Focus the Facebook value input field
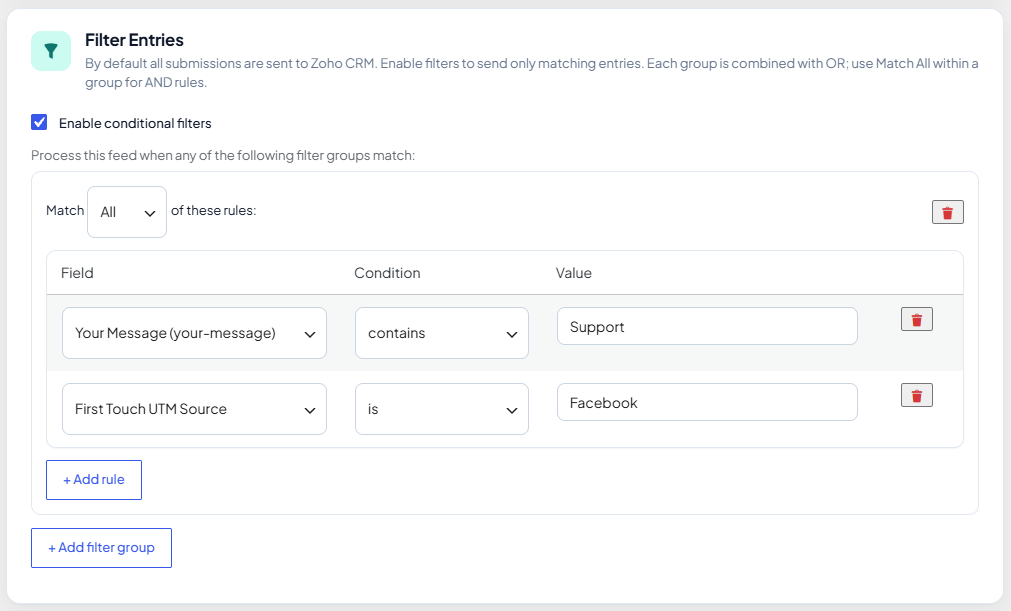Screen dimensions: 1011x611 coord(707,402)
